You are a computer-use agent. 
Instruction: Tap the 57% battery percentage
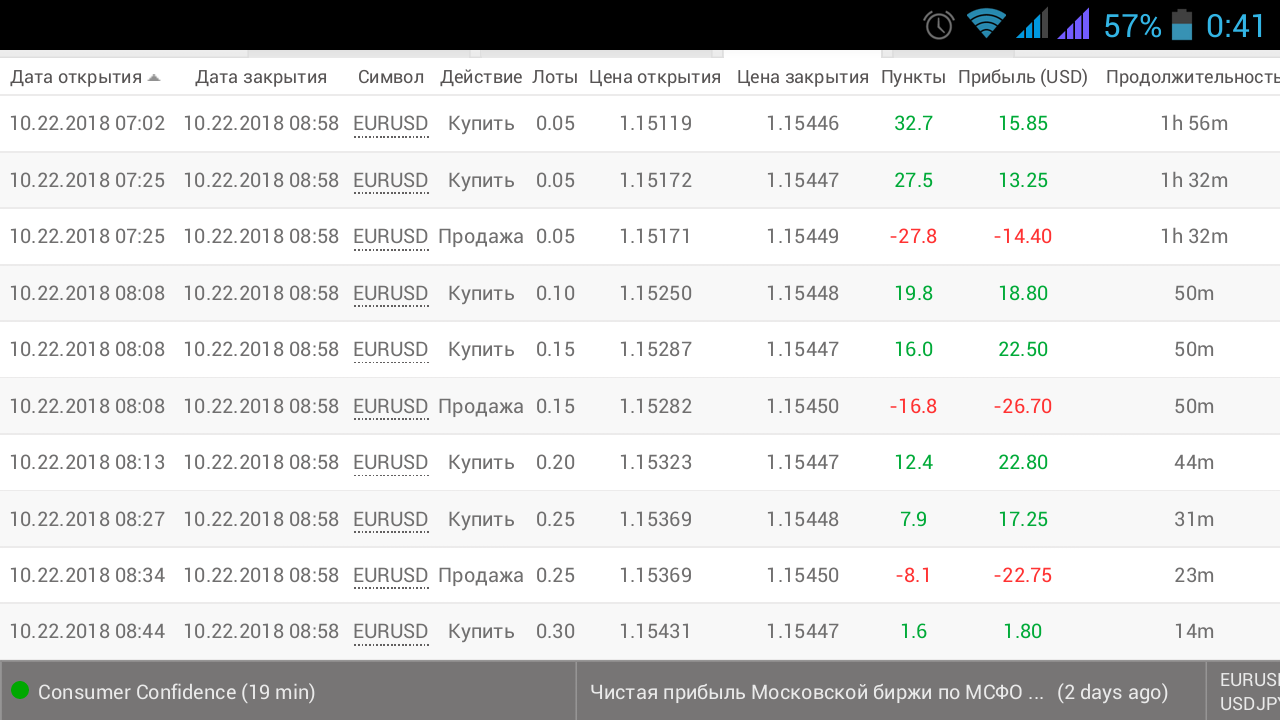point(1132,26)
